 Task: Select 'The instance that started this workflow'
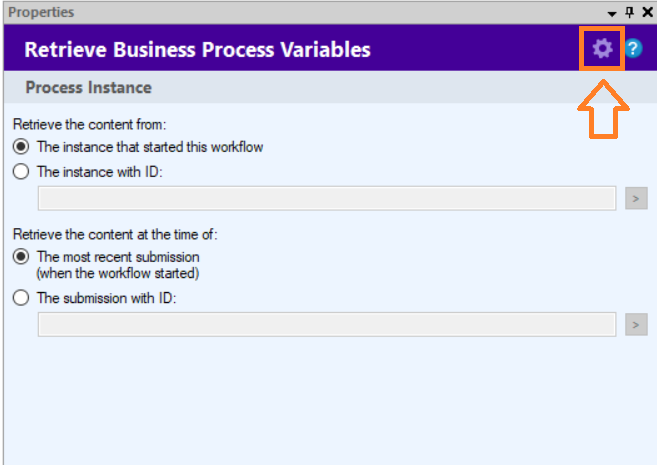21,147
